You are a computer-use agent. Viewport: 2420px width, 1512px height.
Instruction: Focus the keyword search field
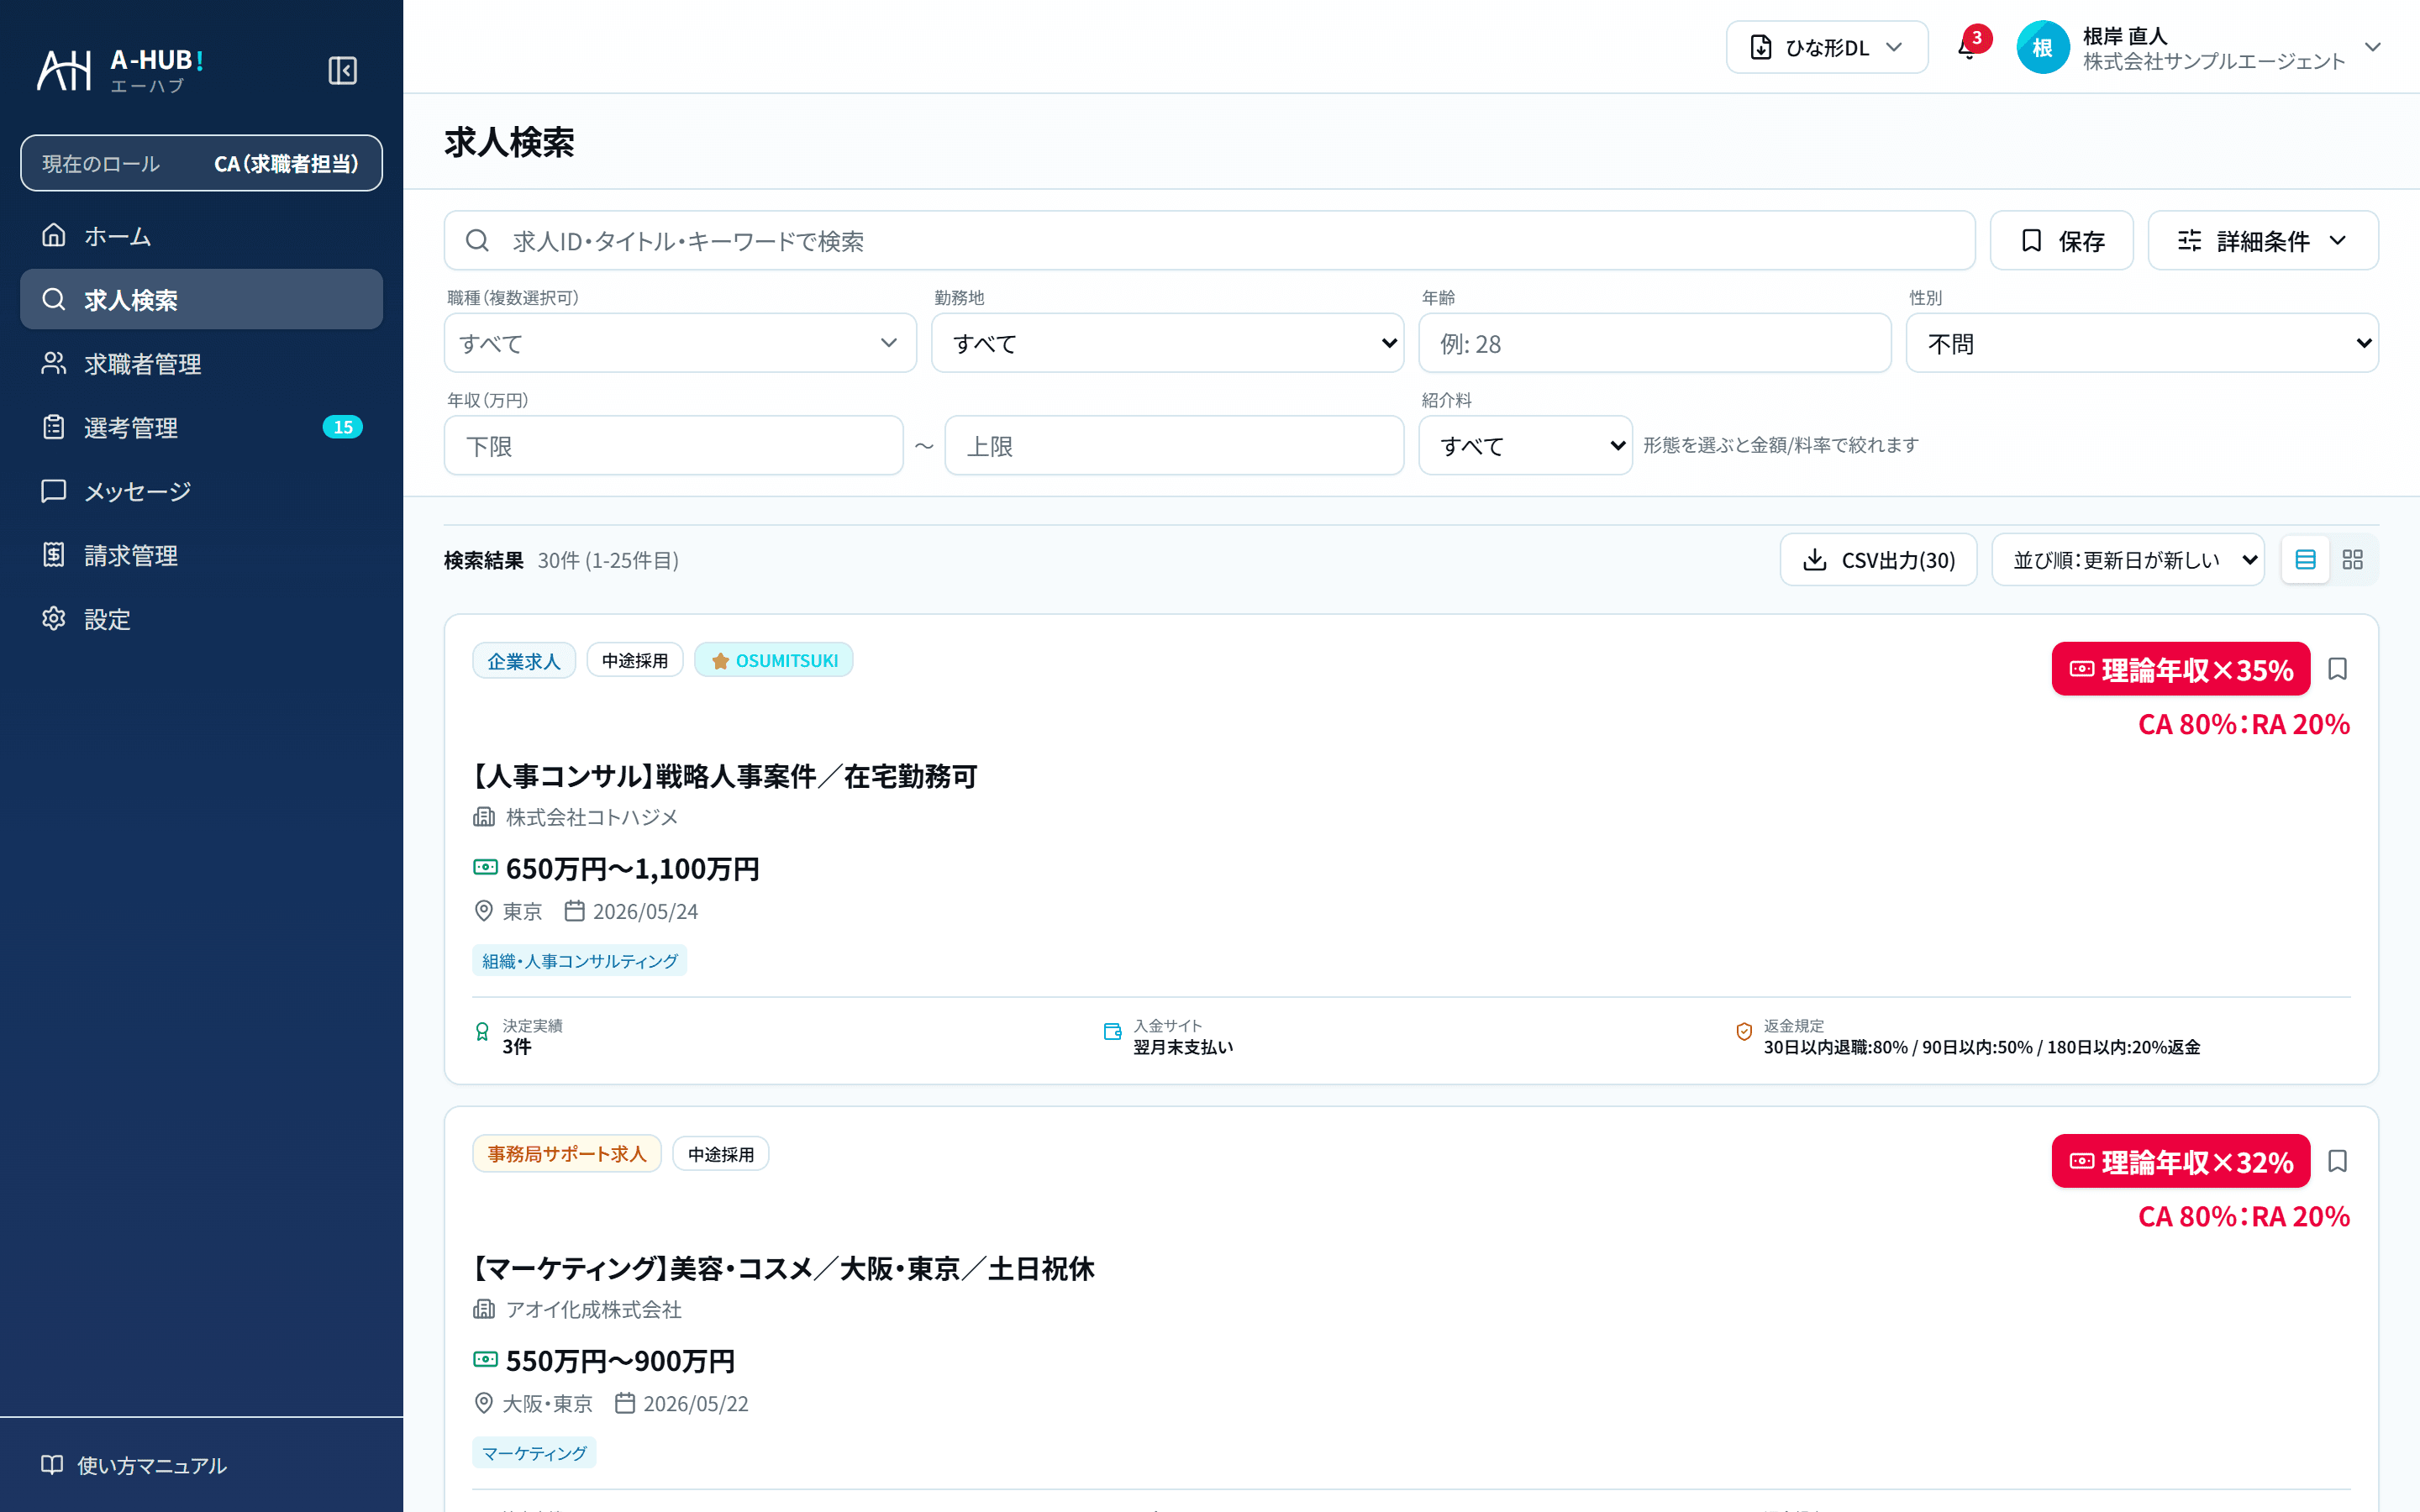coord(1209,241)
